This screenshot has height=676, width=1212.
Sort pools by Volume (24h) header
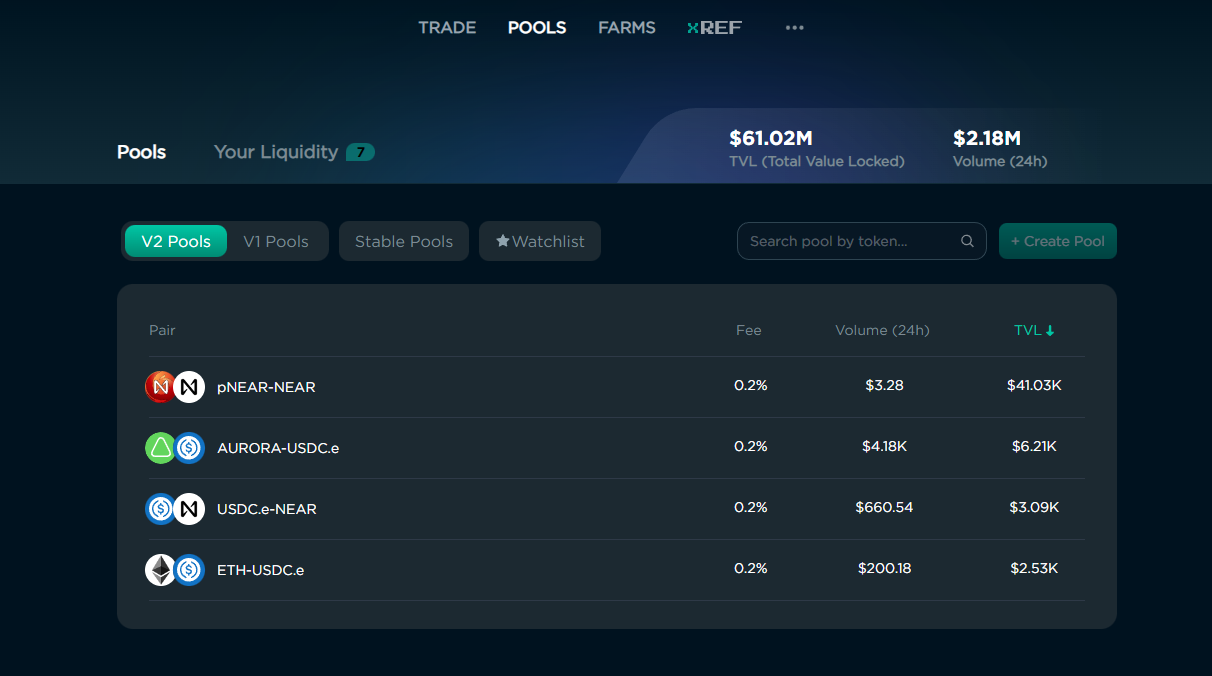[882, 330]
